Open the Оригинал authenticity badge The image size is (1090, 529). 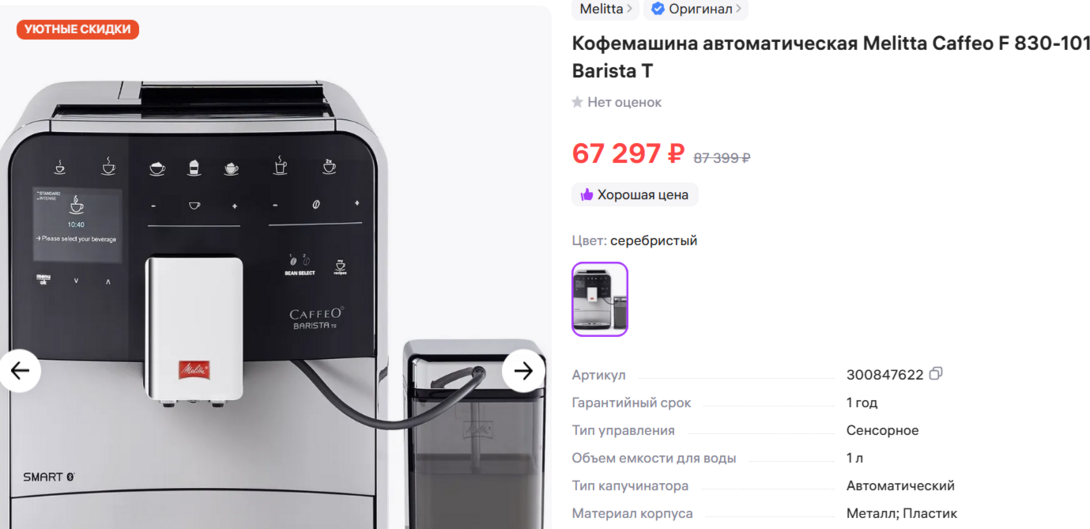[x=695, y=9]
